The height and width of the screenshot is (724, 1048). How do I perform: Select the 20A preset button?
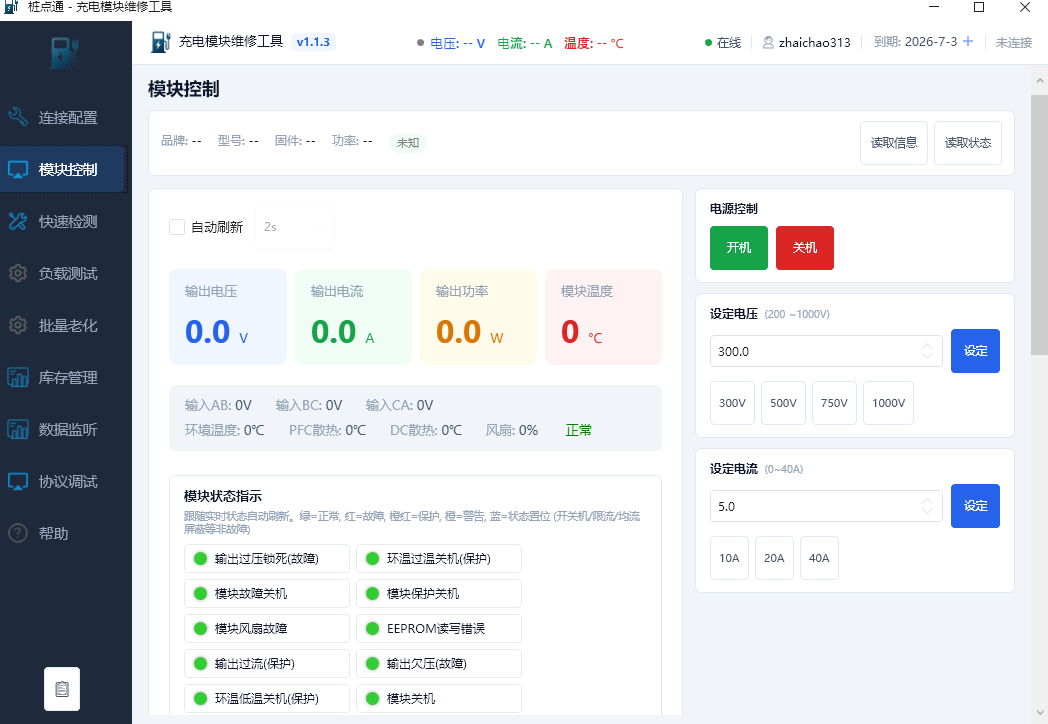(x=774, y=558)
